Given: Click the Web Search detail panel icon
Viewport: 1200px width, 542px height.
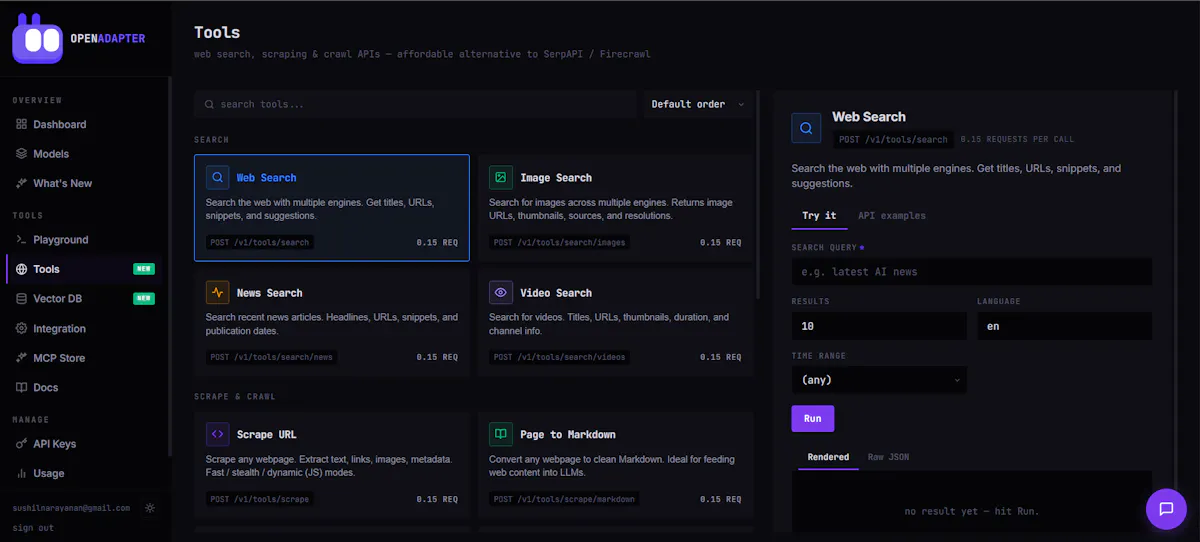Looking at the screenshot, I should click(806, 128).
